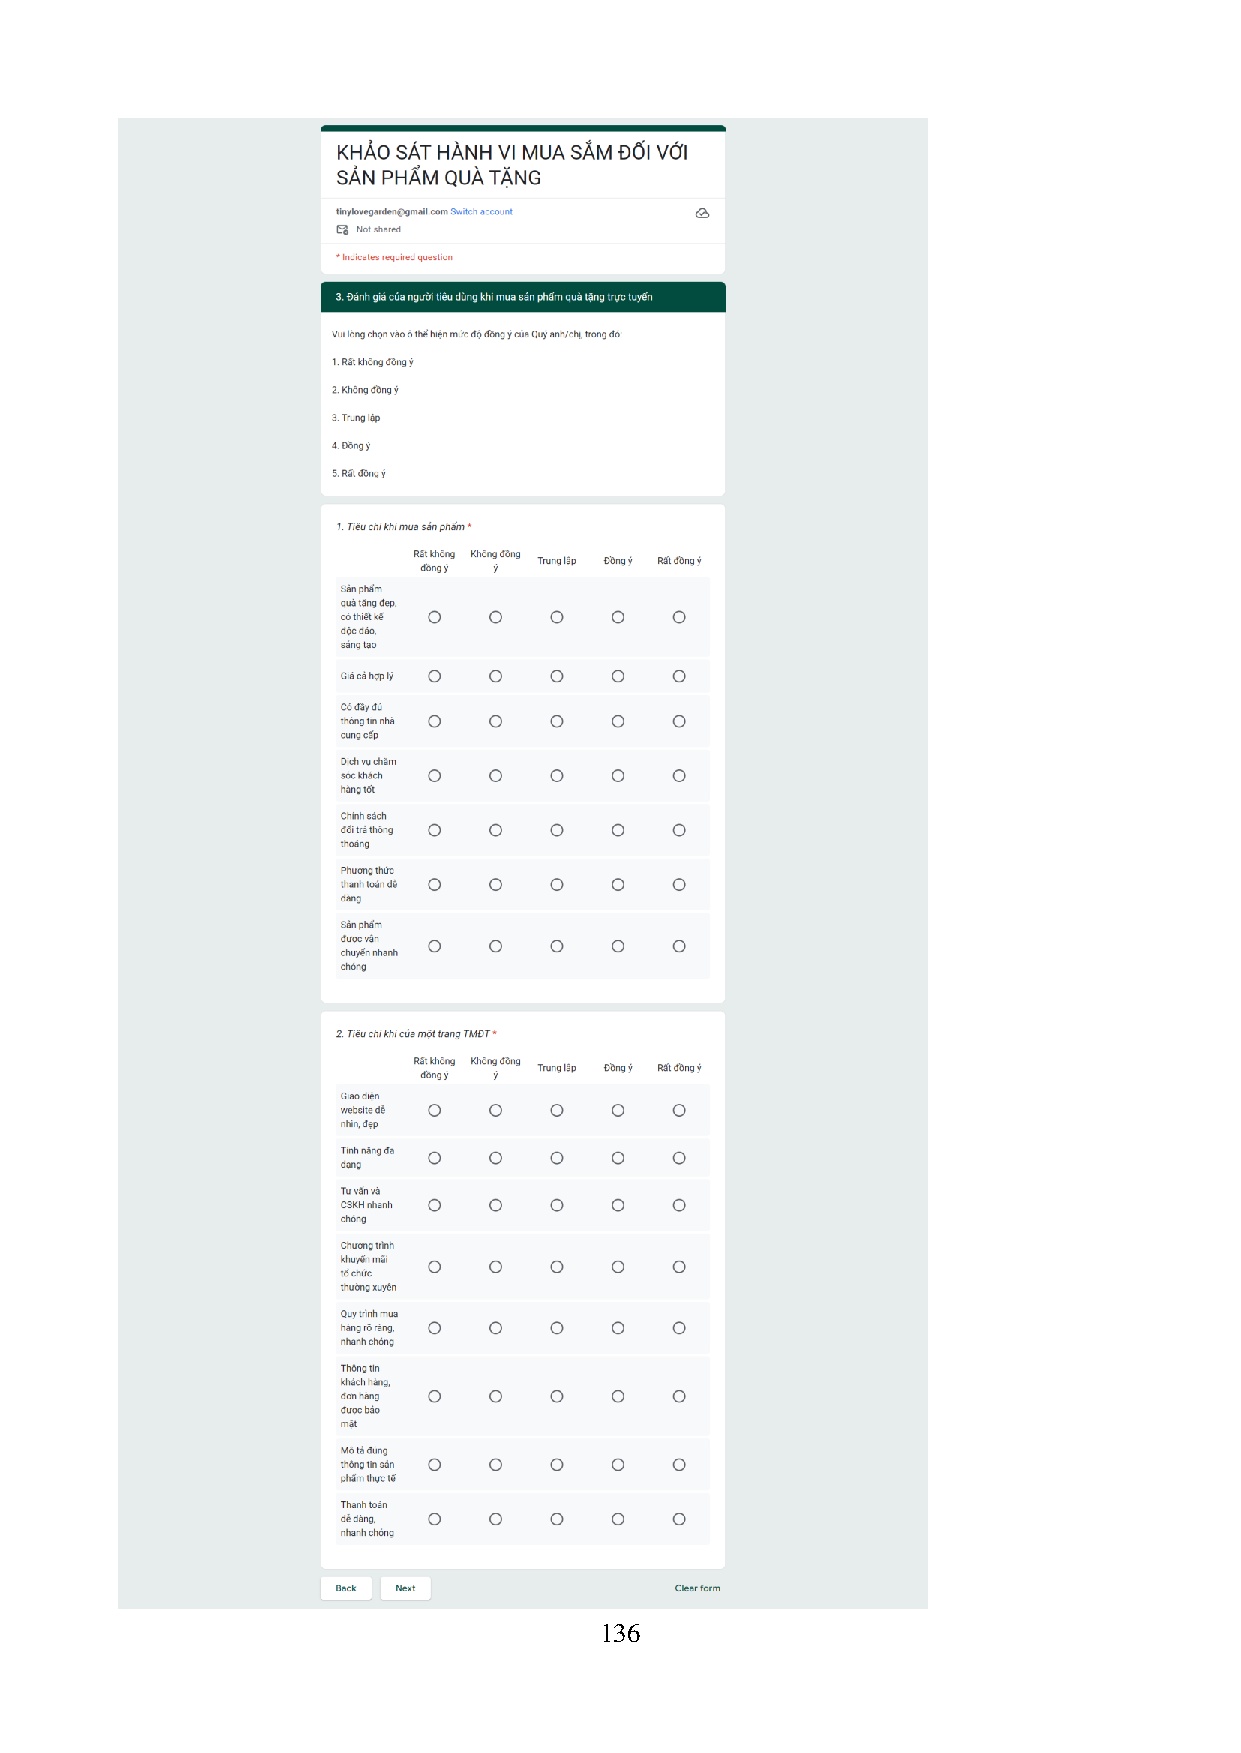Mark 'Đồng ý' for 'Tư vấn và CSKH nhanh chóng'
1241x1753 pixels.
618,1206
